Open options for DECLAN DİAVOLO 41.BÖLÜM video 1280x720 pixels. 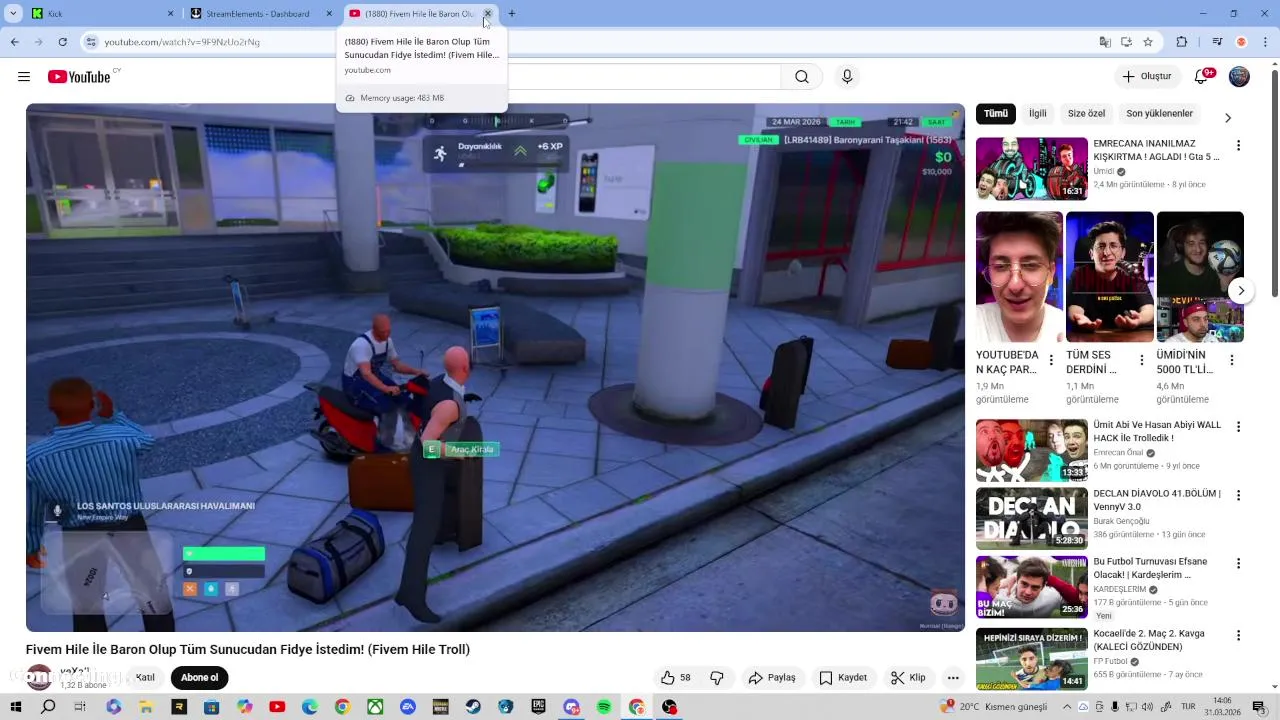tap(1238, 496)
